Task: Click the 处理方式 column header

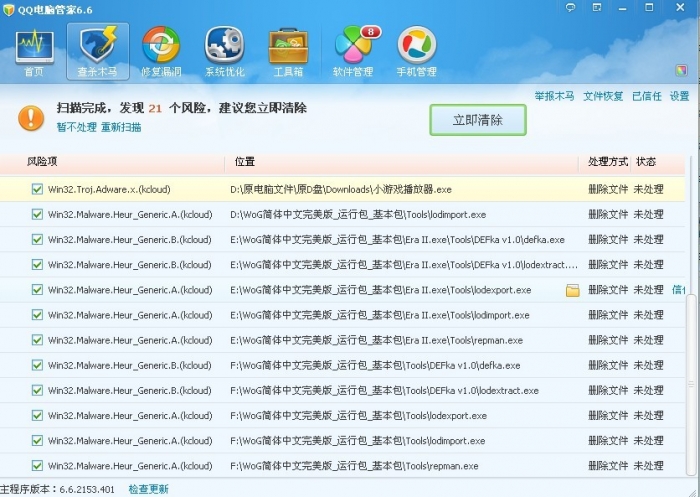Action: tap(608, 162)
